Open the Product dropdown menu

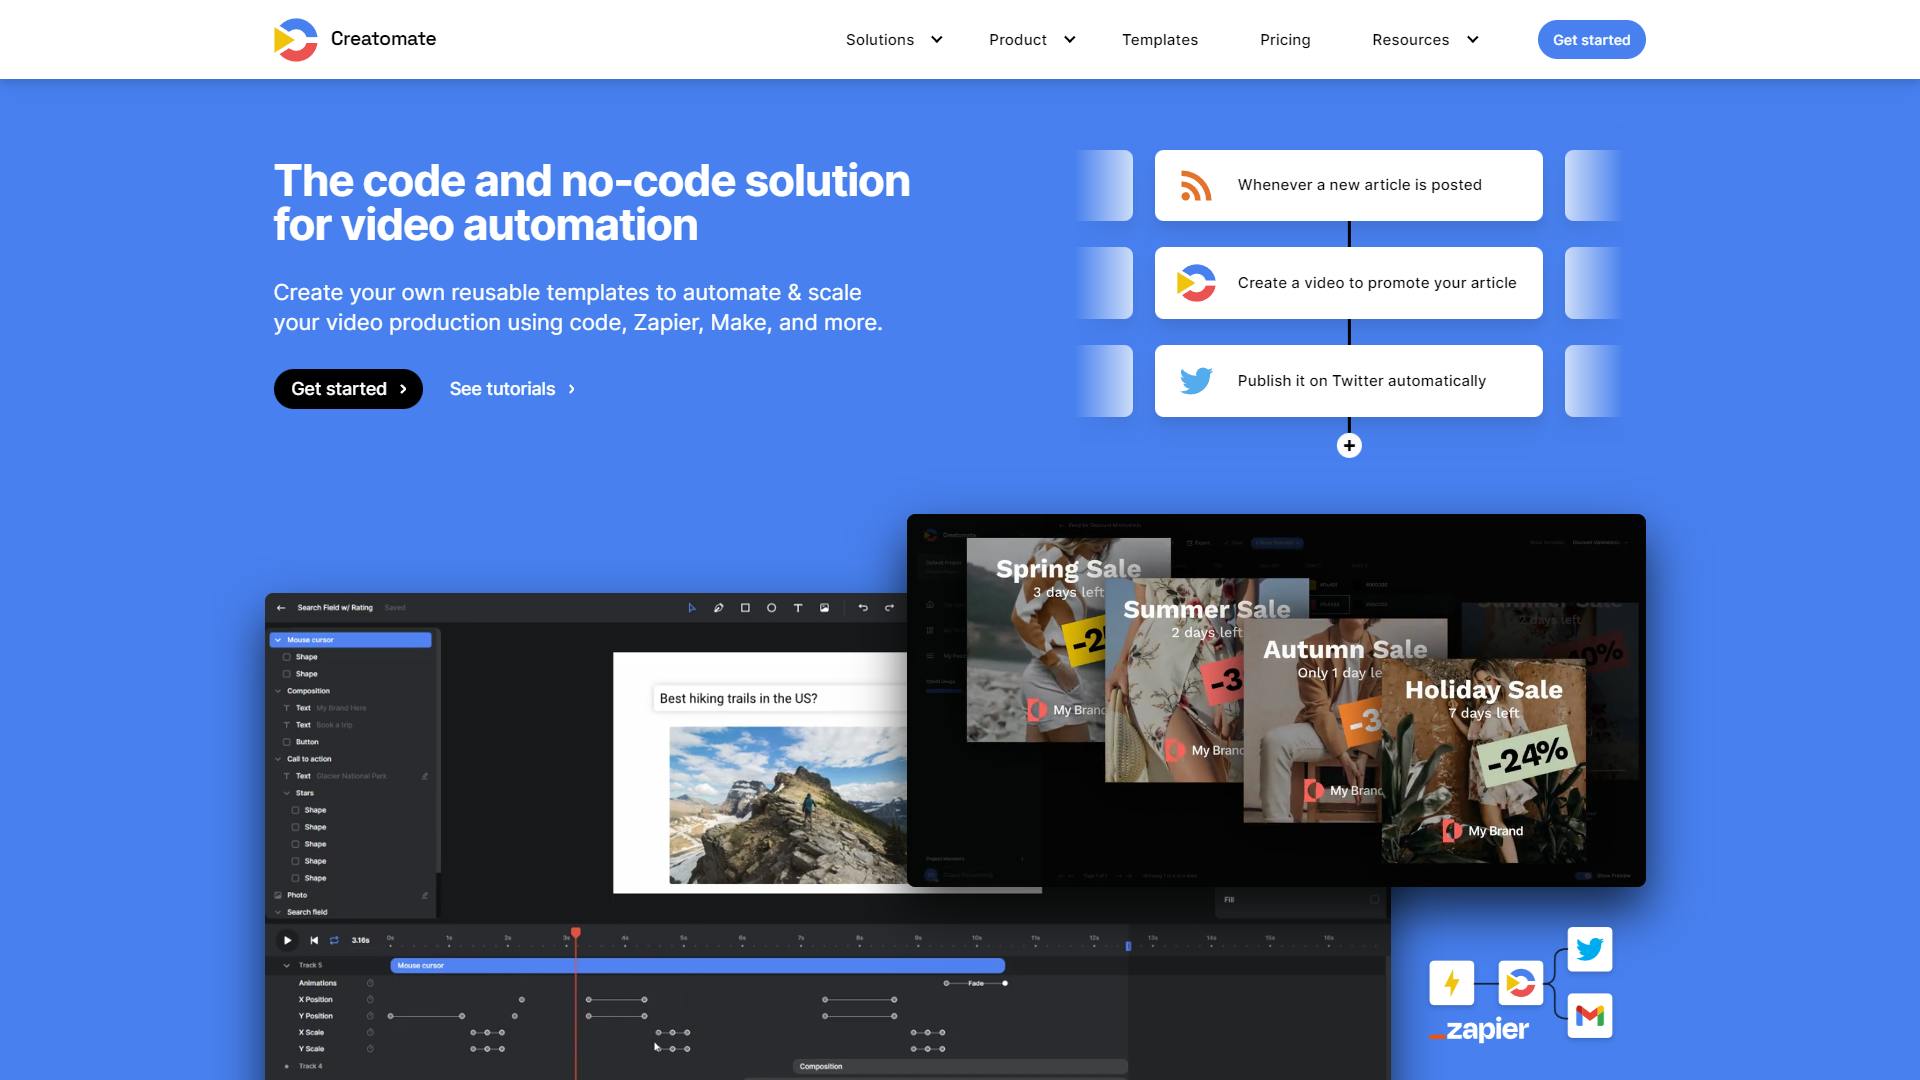1031,40
